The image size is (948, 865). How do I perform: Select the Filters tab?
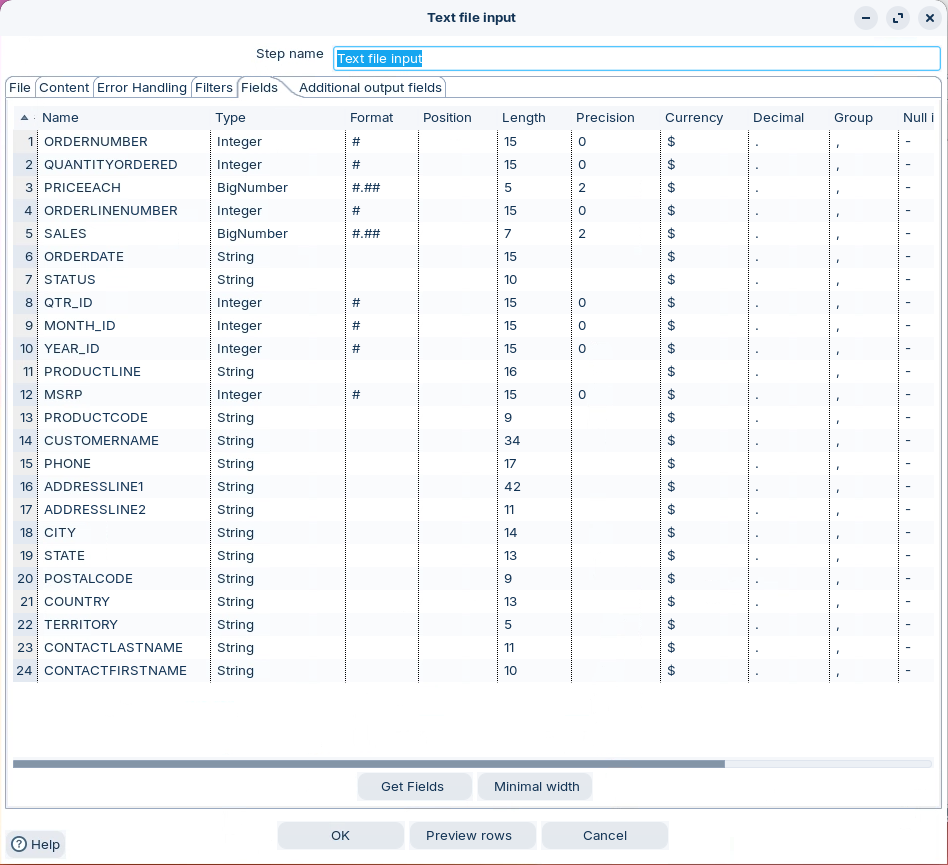214,88
